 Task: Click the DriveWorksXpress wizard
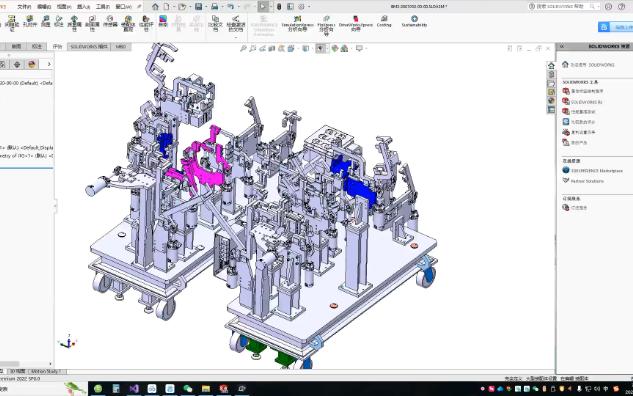pos(356,23)
